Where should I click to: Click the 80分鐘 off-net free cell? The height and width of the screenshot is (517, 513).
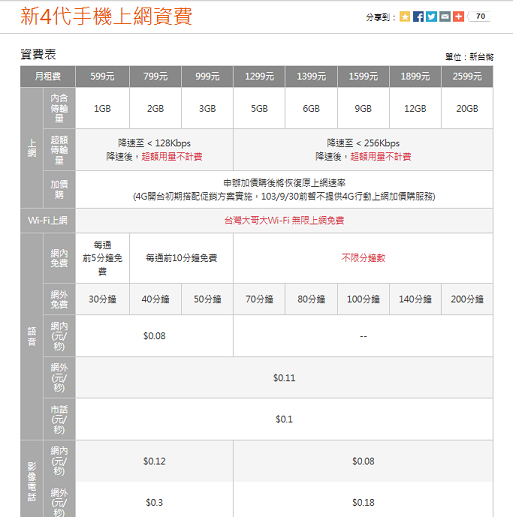311,299
